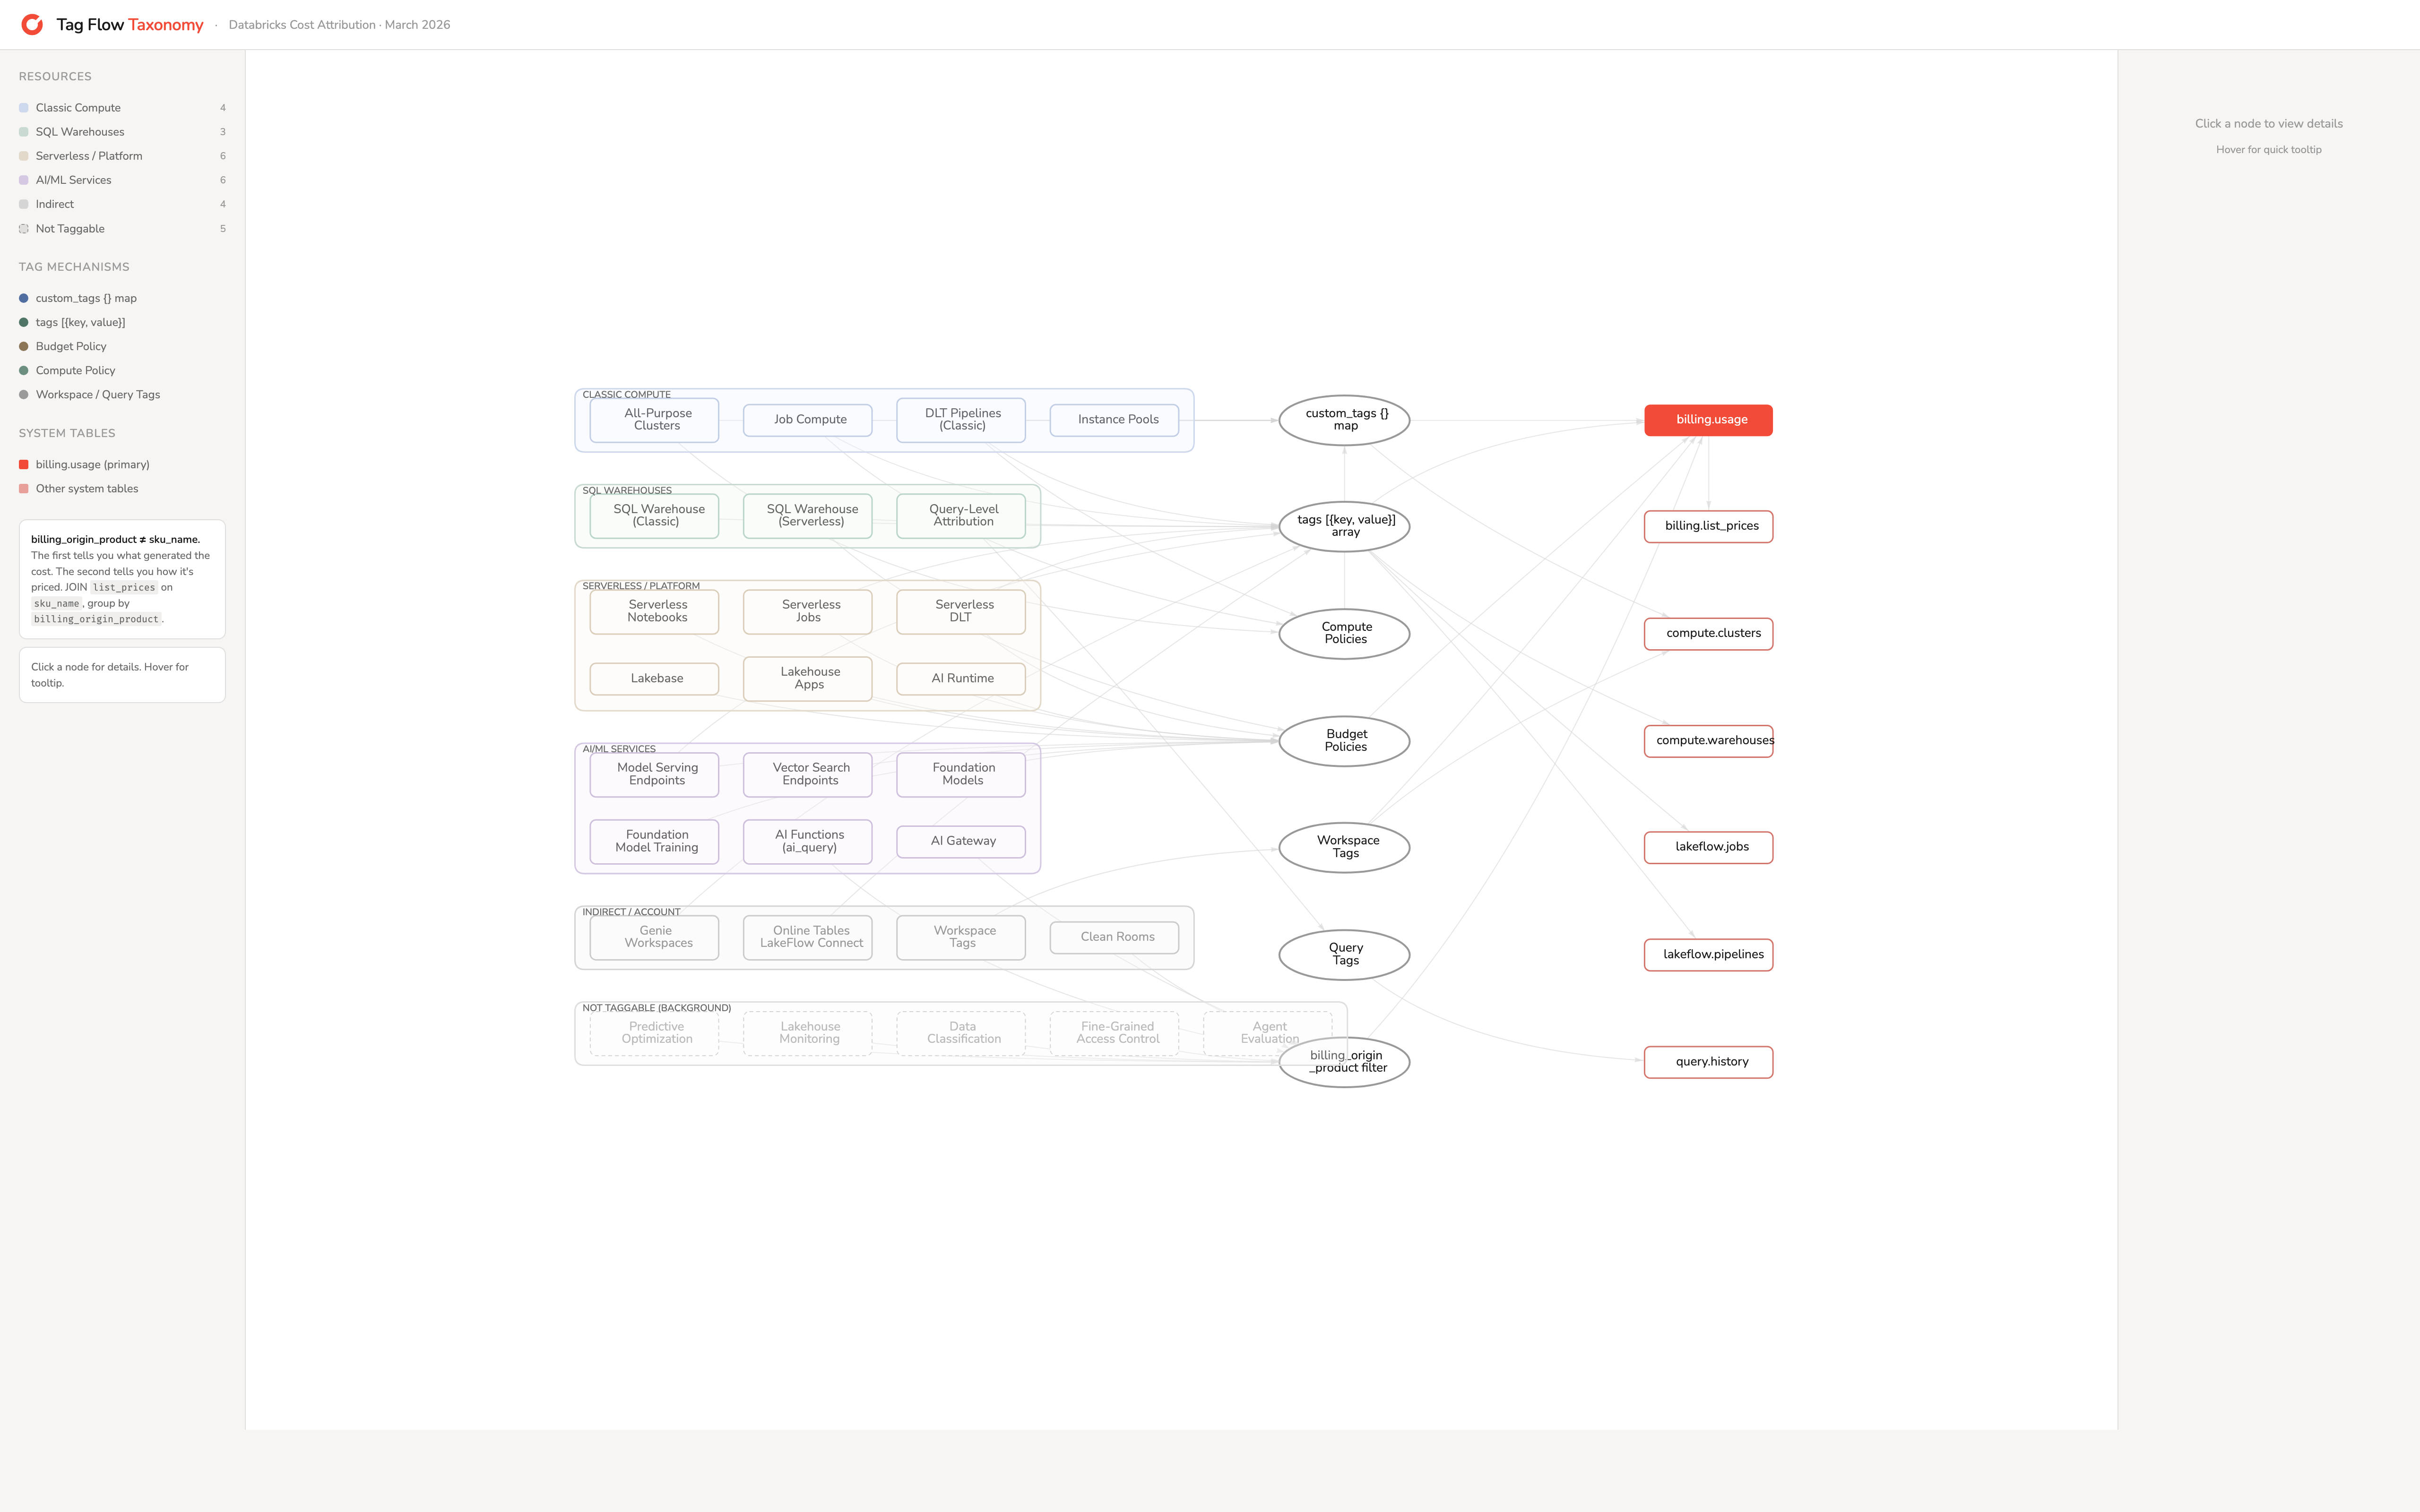Expand the Not Taggable (Background) group label
This screenshot has width=2420, height=1512.
point(656,1008)
